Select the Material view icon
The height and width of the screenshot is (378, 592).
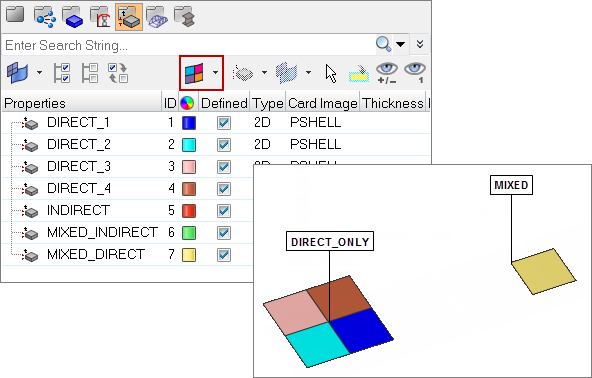(x=72, y=17)
